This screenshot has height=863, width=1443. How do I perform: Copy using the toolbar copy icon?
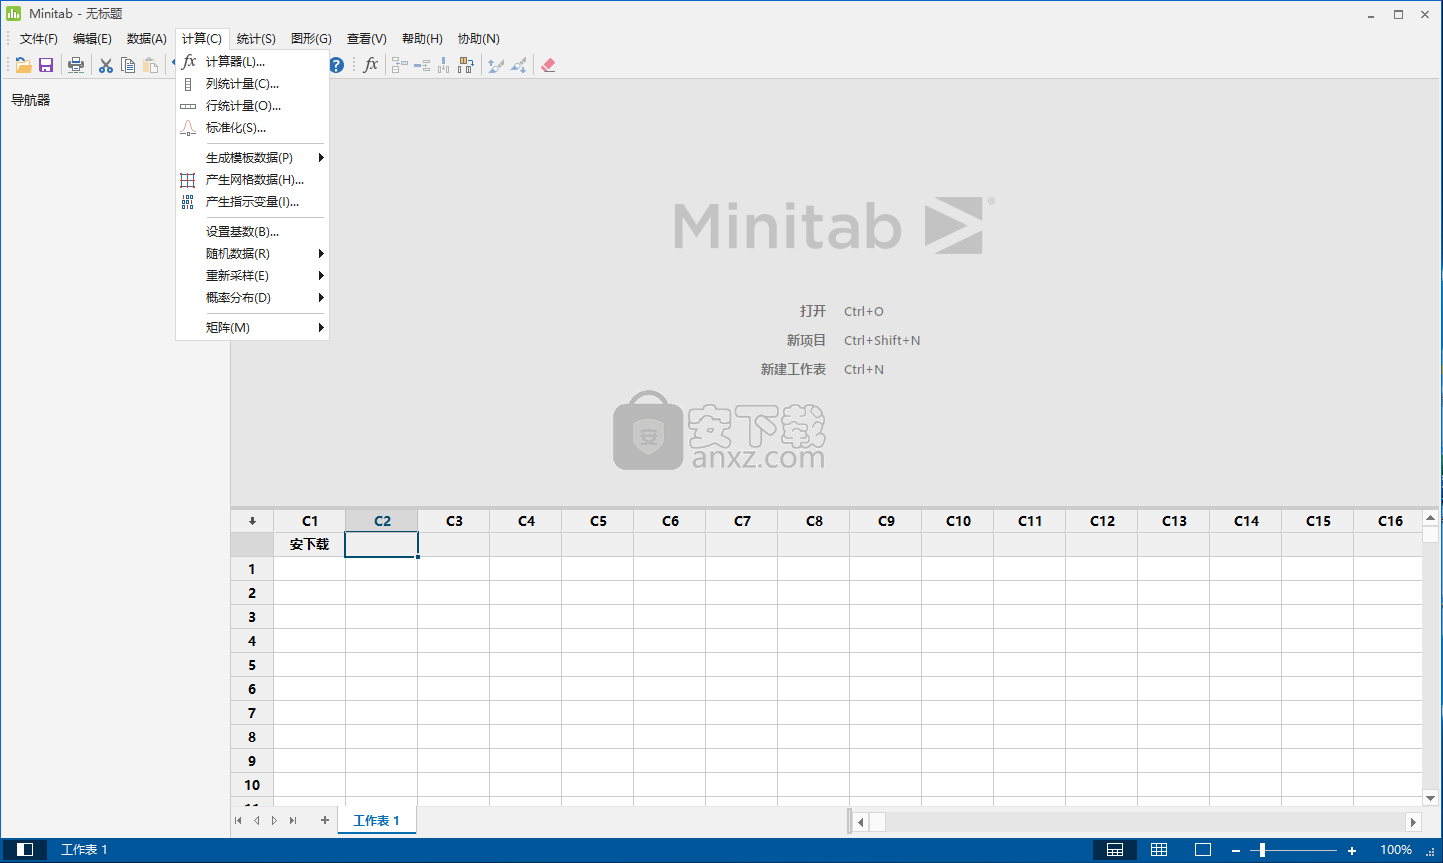(x=128, y=65)
